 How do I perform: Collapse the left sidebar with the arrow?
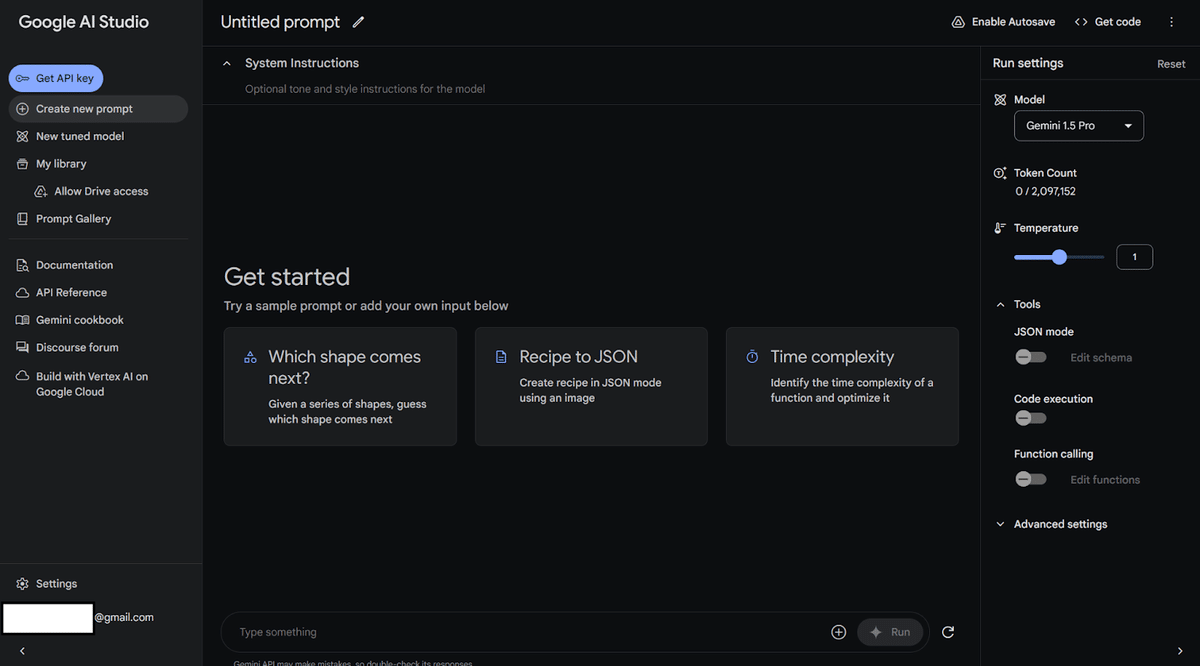22,651
